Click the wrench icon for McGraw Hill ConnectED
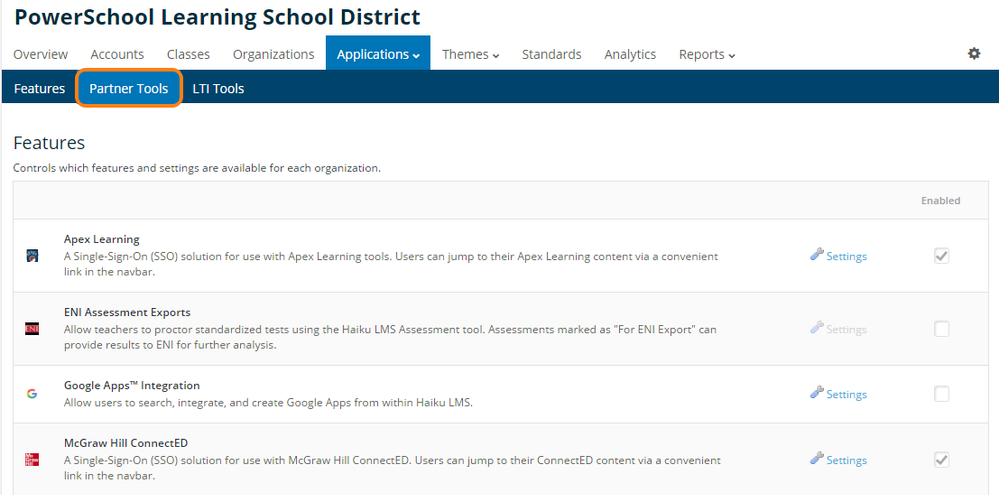Screen dimensions: 999x495 817,459
